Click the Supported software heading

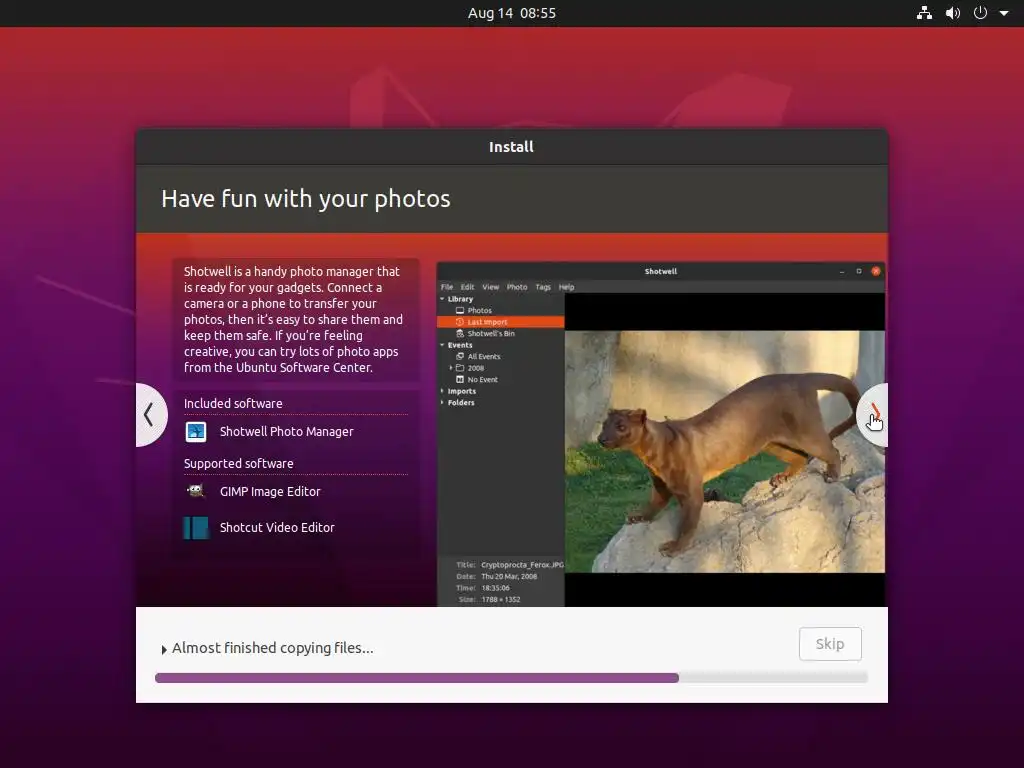point(238,464)
